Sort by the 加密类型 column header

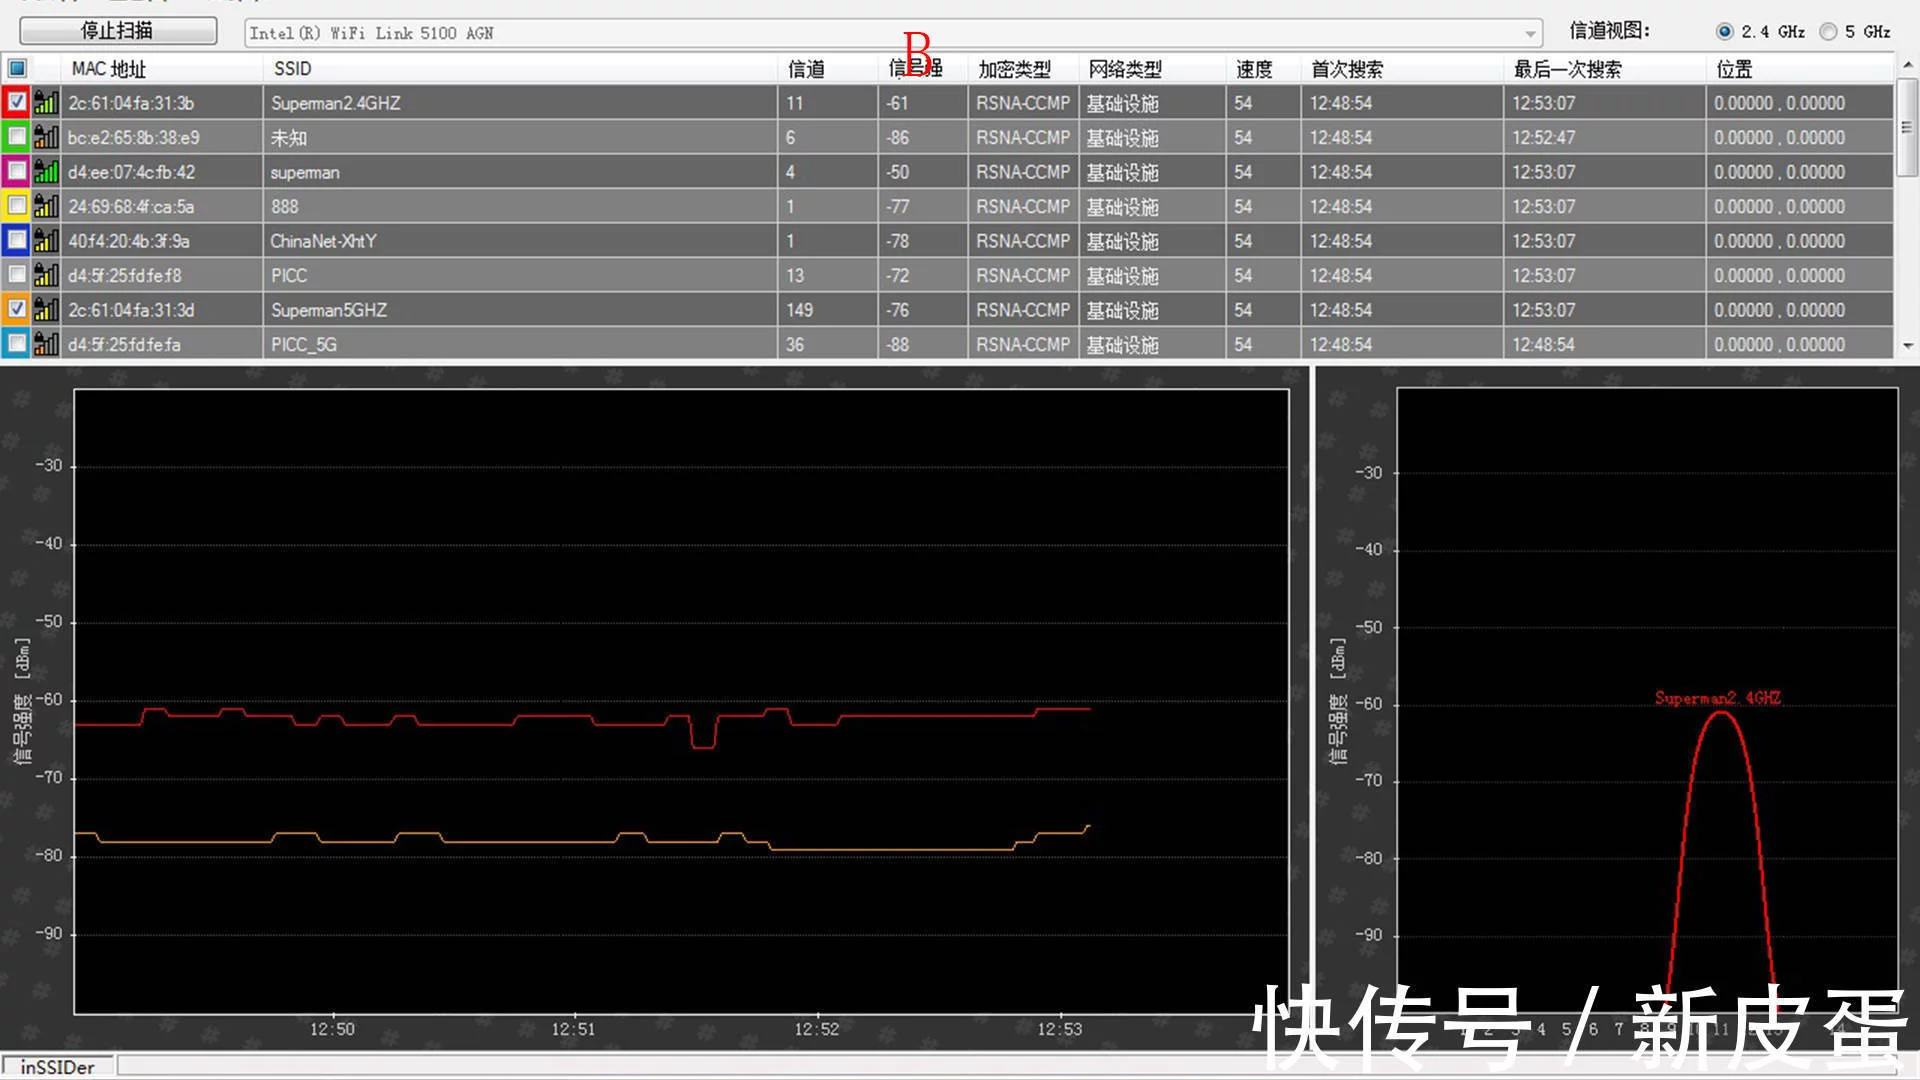[x=1023, y=68]
